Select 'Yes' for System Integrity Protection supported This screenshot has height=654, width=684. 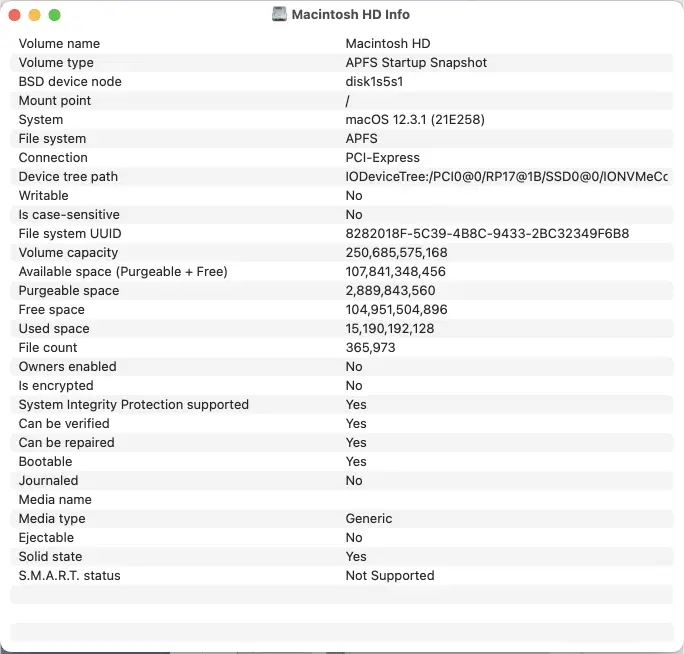pyautogui.click(x=356, y=404)
